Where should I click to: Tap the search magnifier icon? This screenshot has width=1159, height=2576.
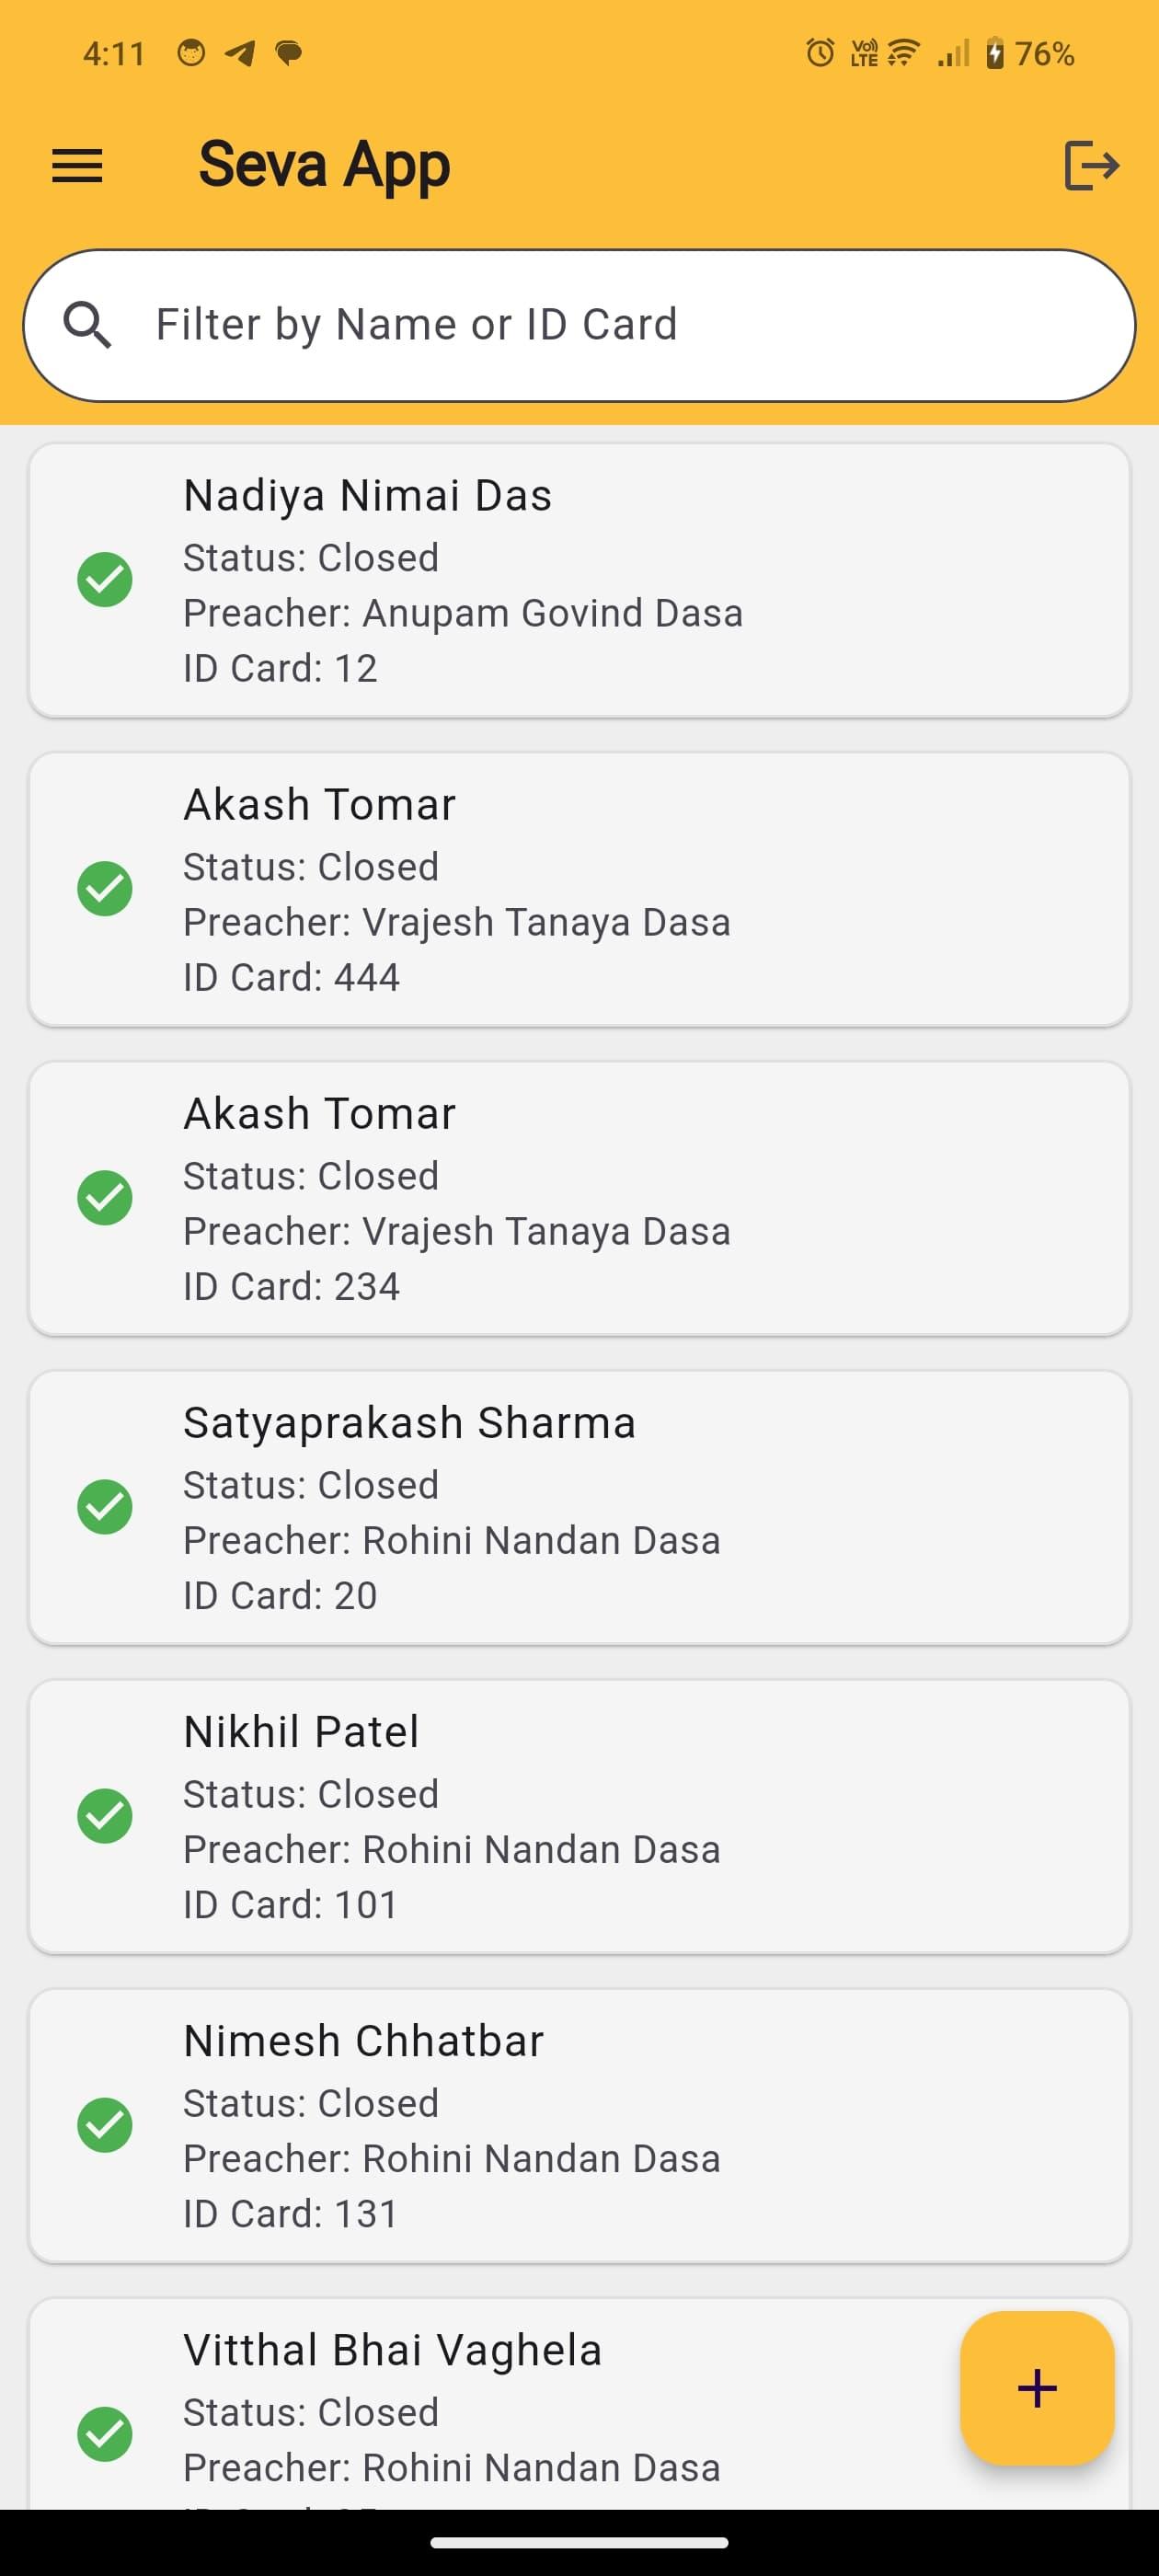pos(87,325)
